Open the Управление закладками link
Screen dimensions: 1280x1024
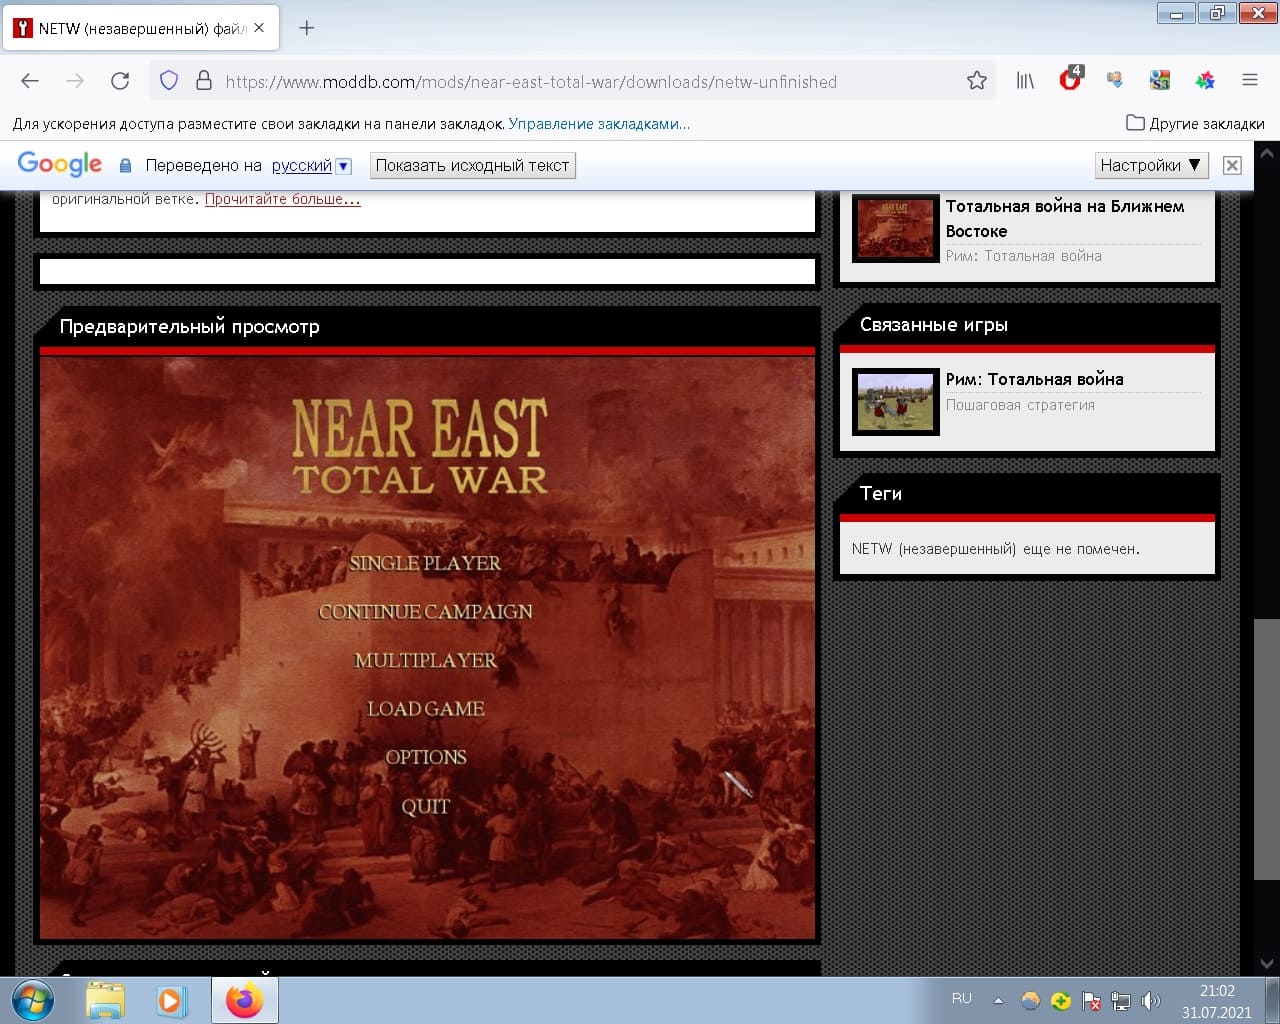[598, 124]
